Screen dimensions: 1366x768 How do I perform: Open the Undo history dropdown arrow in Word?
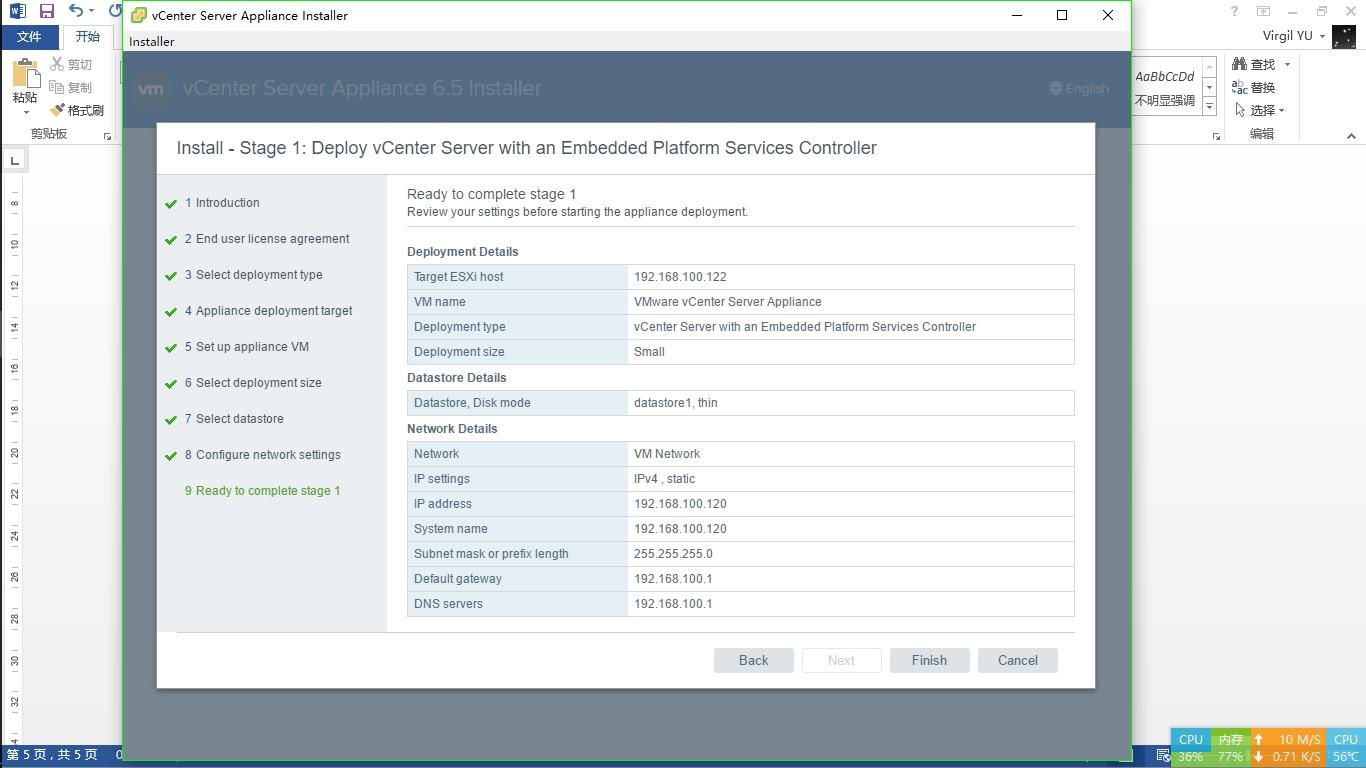[91, 11]
